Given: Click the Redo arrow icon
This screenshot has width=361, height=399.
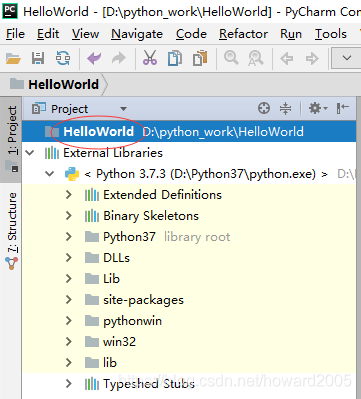Looking at the screenshot, I should click(119, 59).
